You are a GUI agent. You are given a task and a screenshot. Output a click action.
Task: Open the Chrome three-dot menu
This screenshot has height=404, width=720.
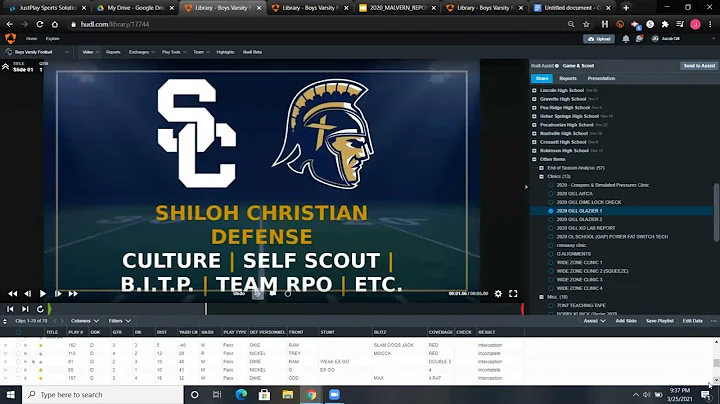click(x=711, y=24)
